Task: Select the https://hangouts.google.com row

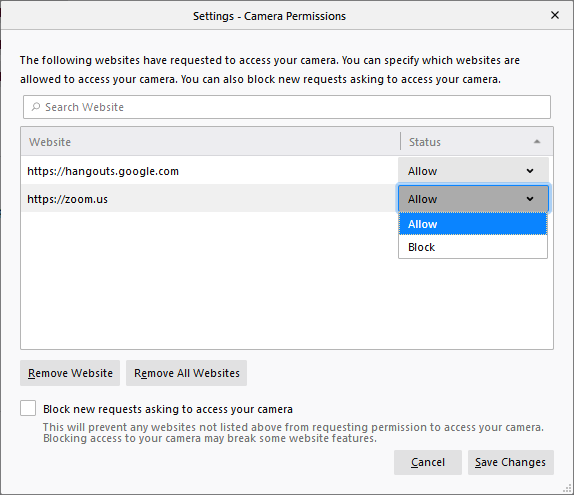Action: 209,171
